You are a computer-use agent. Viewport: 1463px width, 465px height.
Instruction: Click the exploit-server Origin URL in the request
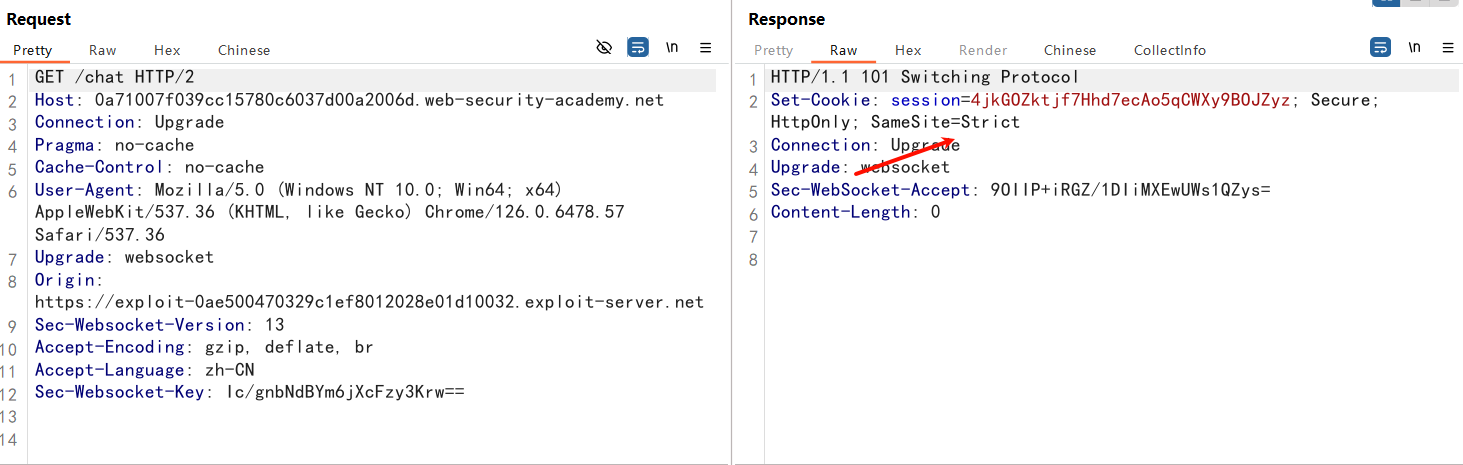click(369, 302)
